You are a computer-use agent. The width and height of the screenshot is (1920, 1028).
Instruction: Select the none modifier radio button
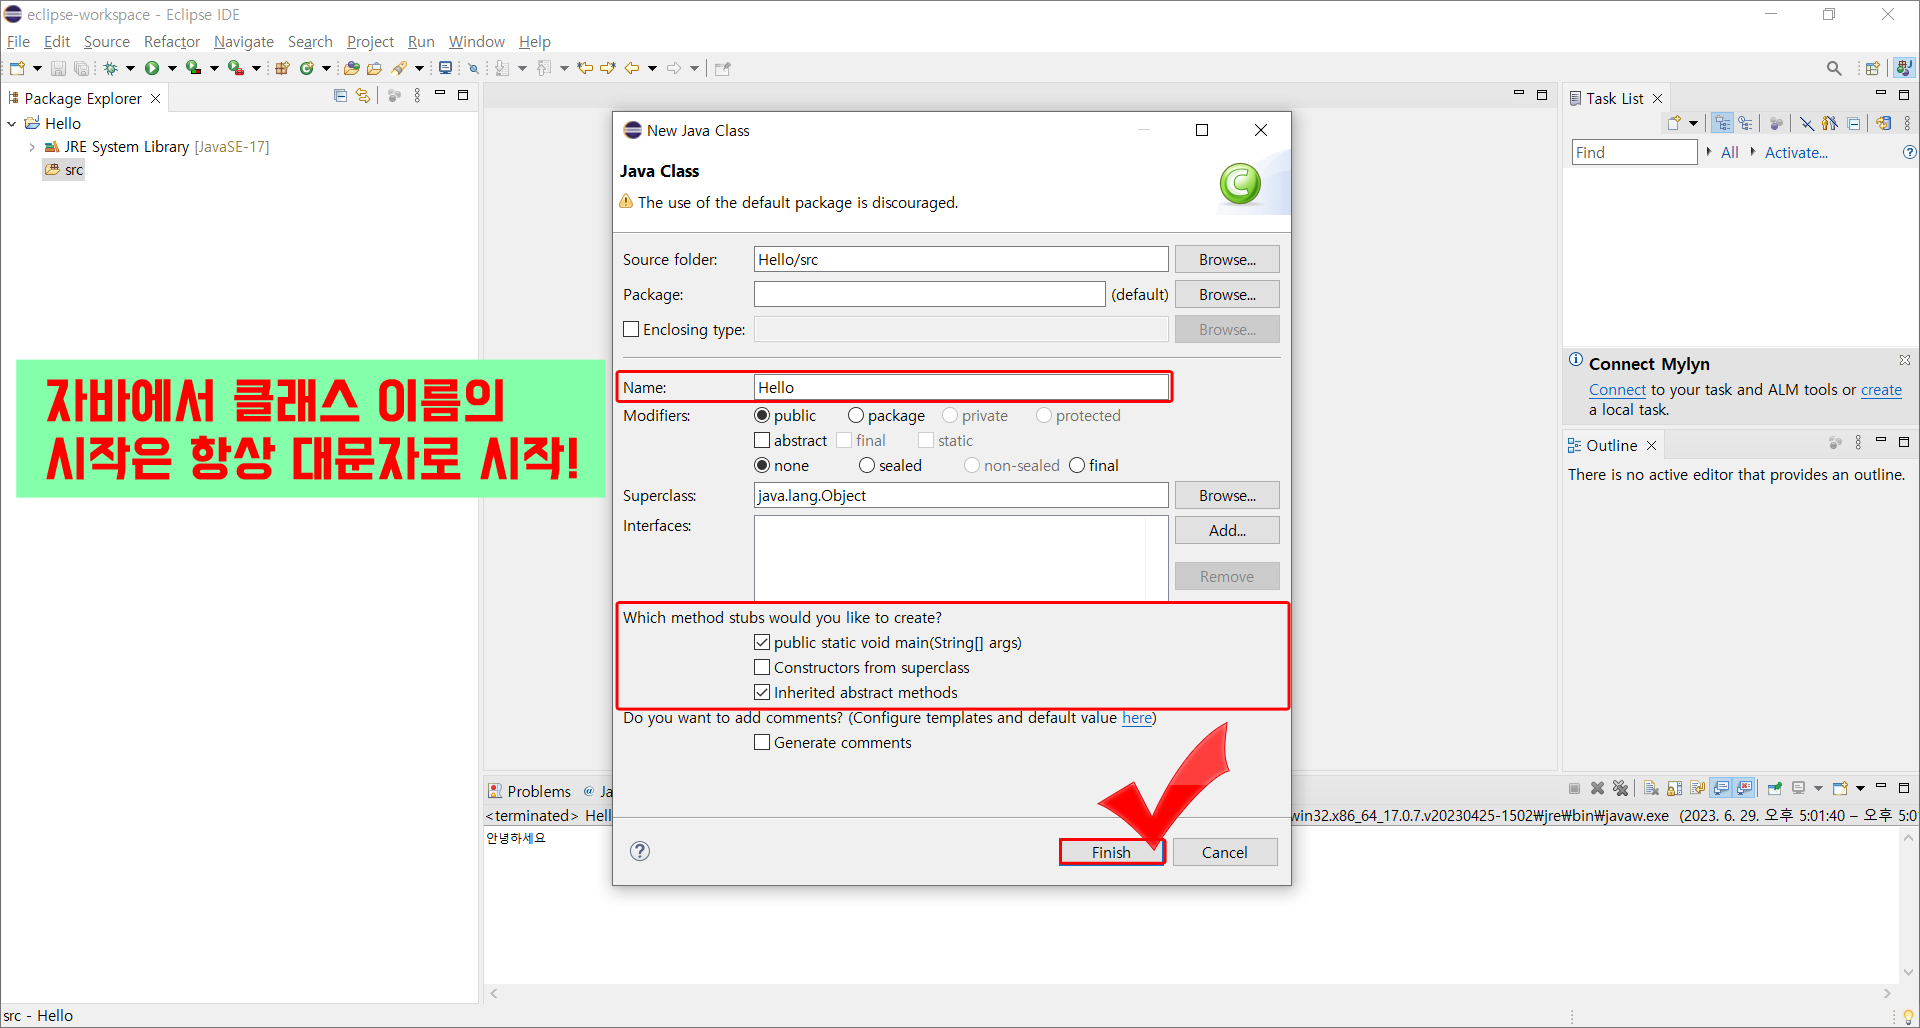click(x=762, y=465)
